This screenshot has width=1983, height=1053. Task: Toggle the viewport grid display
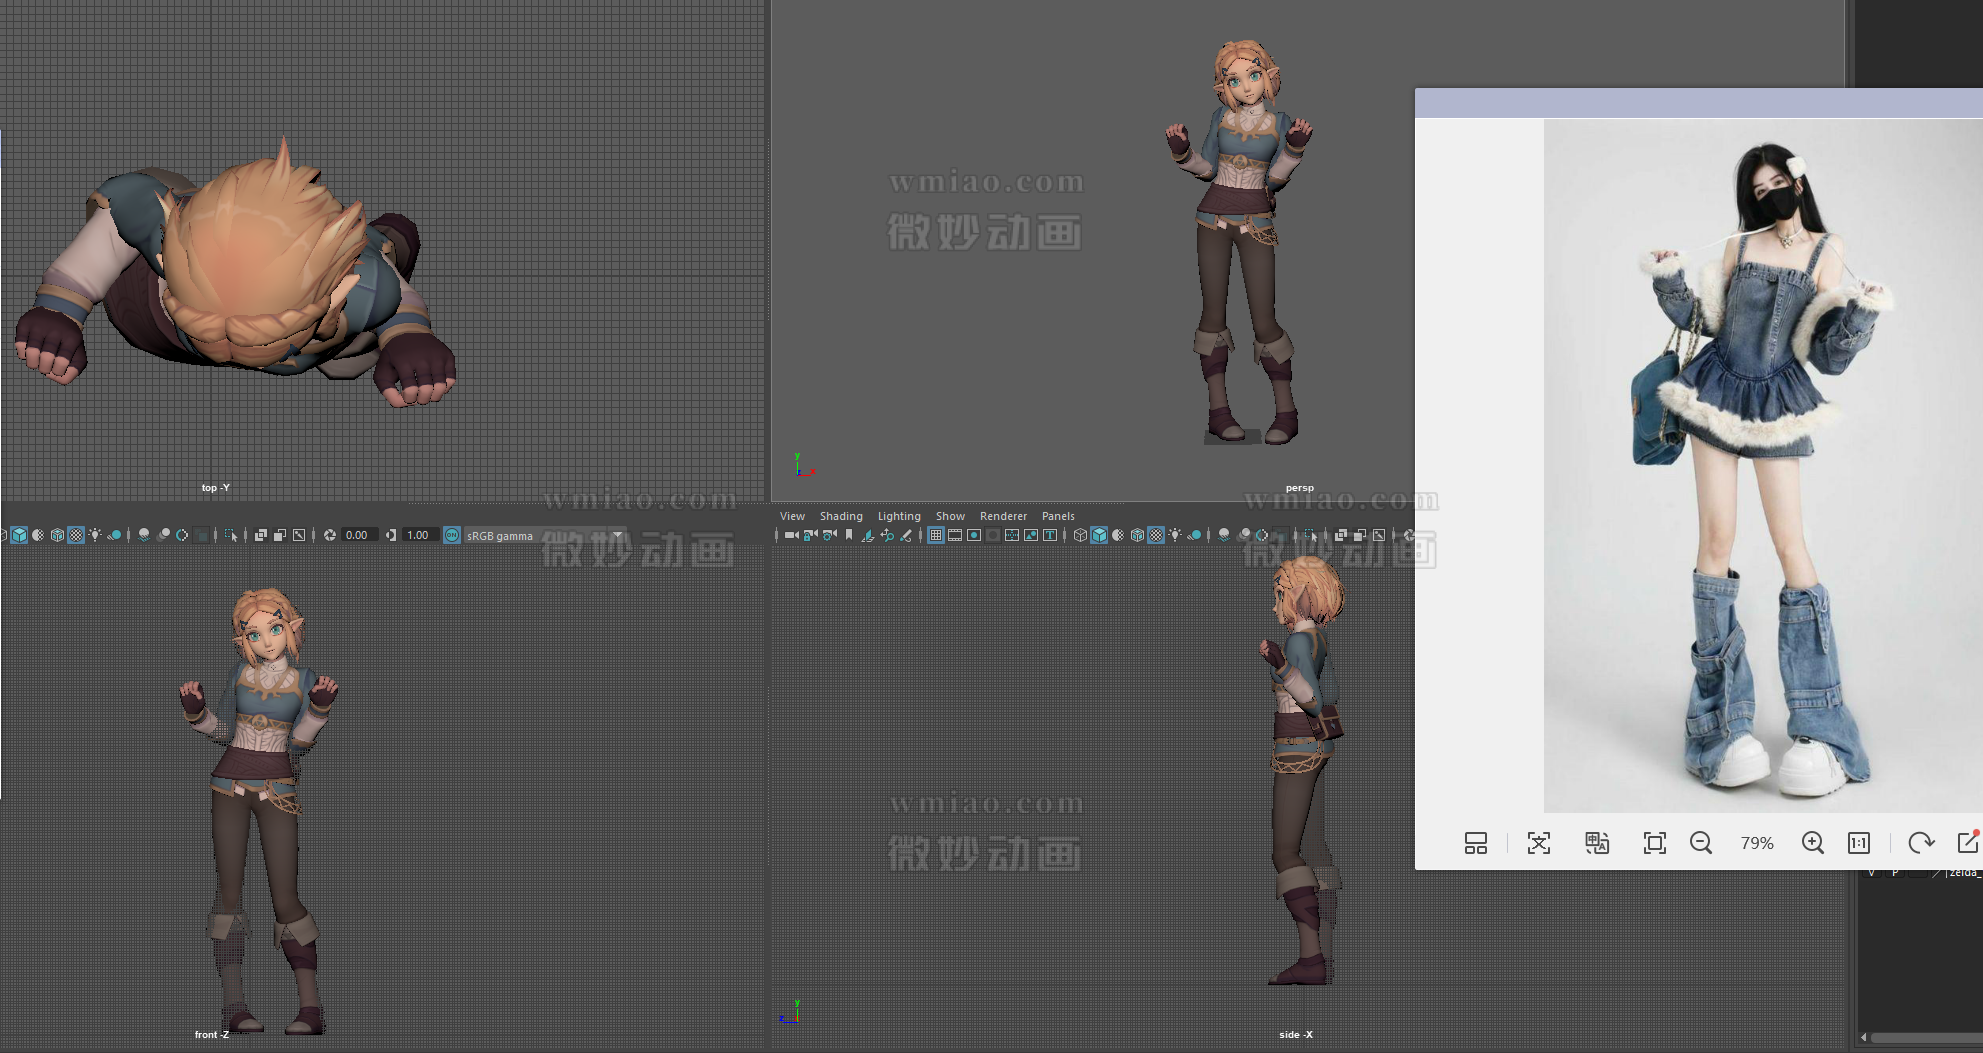coord(936,535)
